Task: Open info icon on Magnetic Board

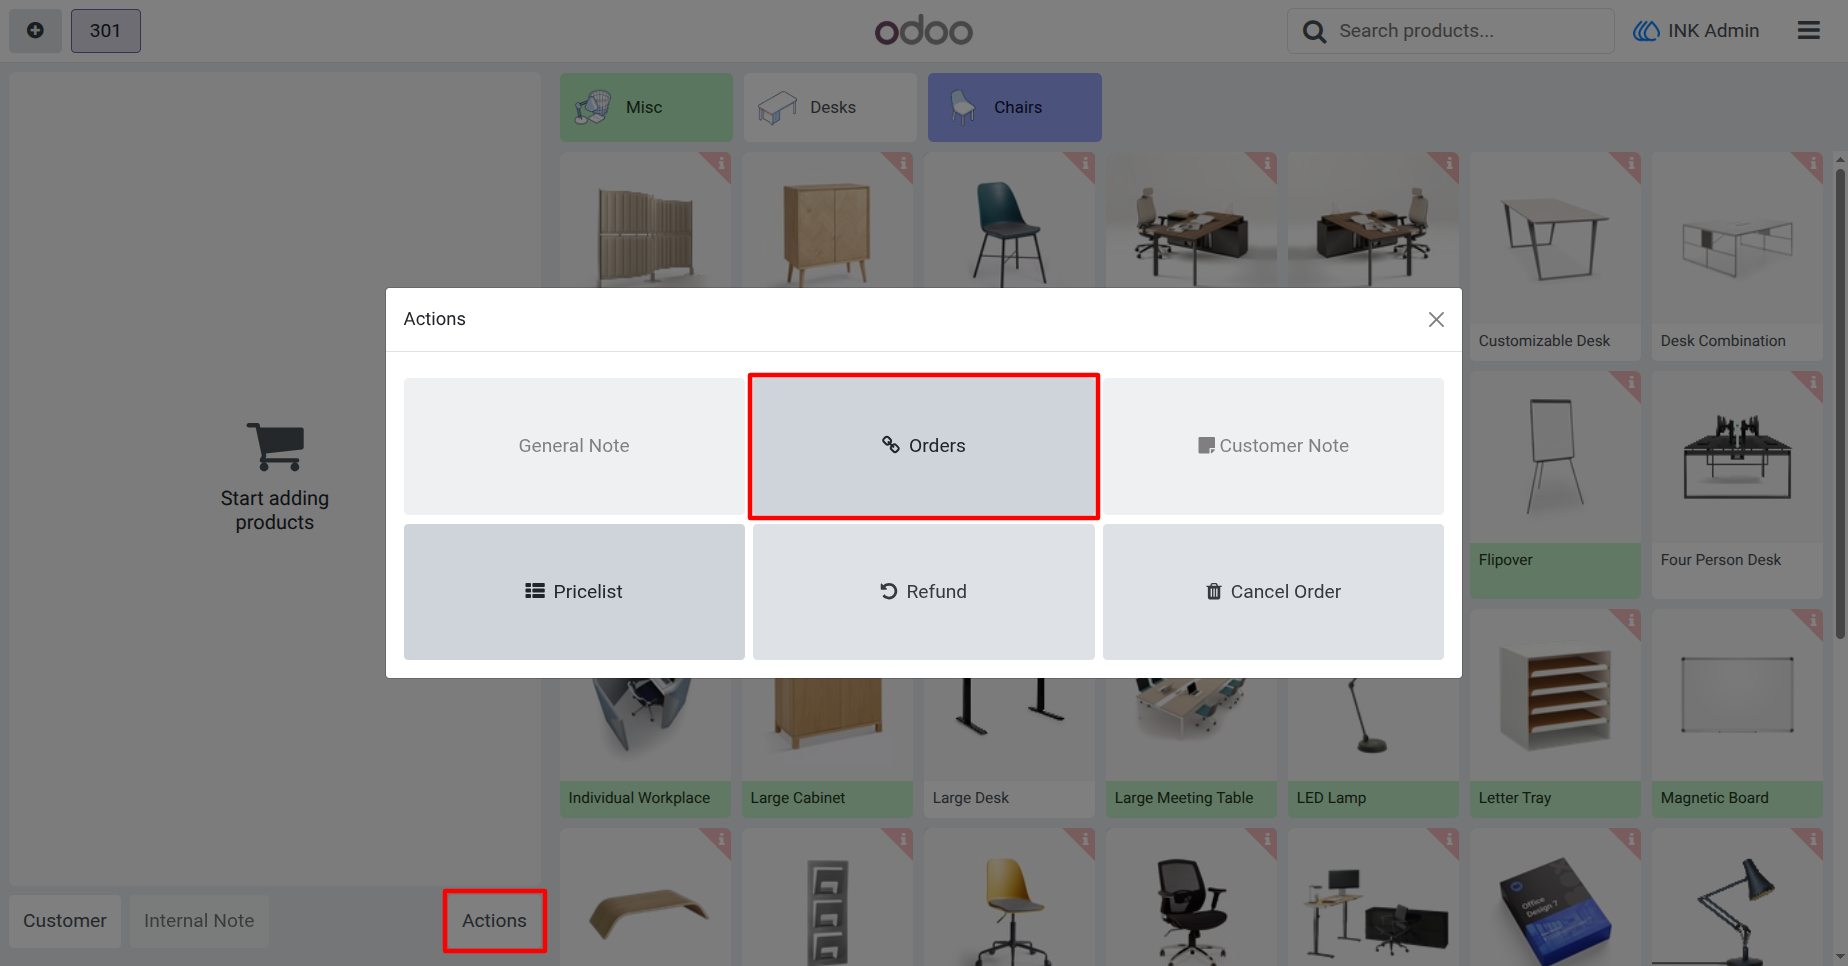Action: pos(1812,620)
